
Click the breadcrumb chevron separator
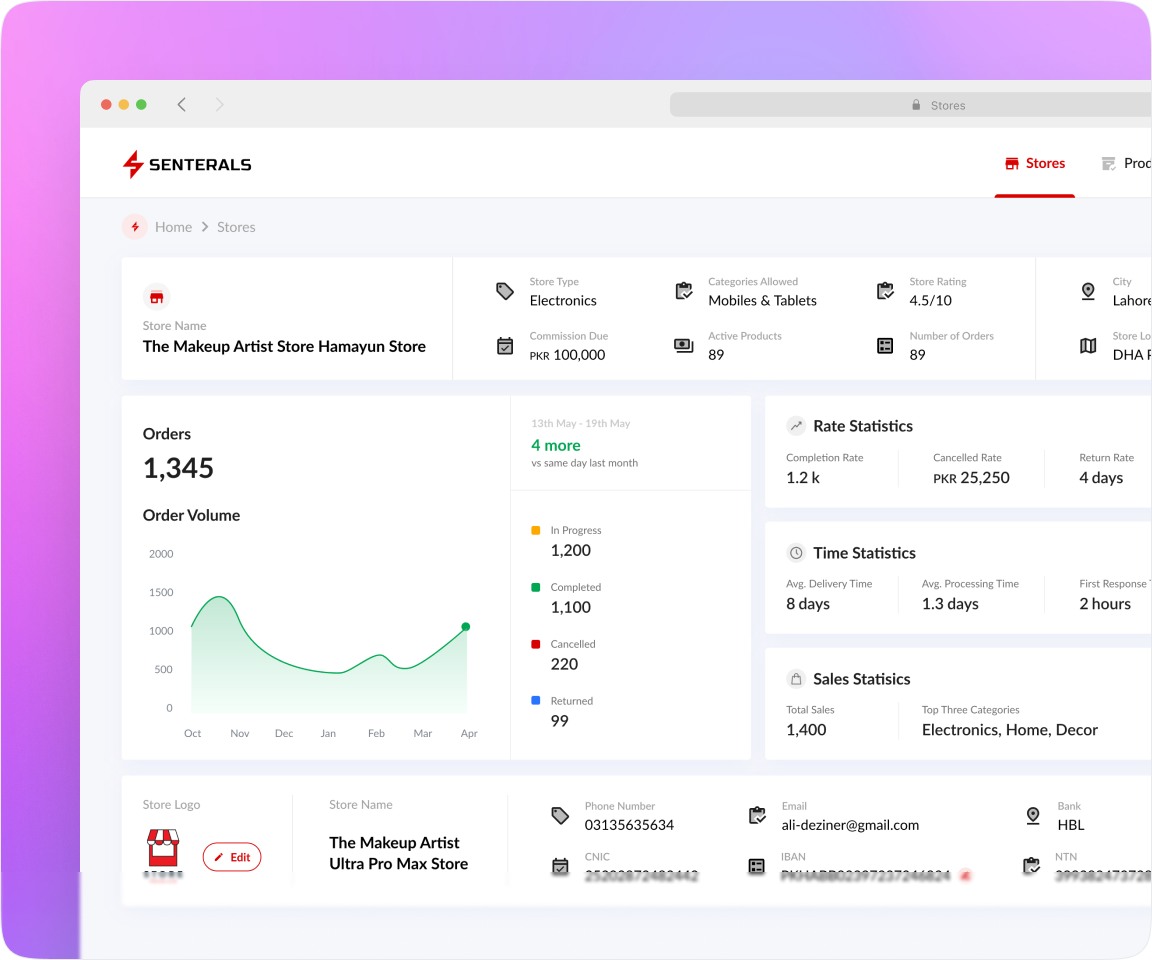(x=205, y=227)
